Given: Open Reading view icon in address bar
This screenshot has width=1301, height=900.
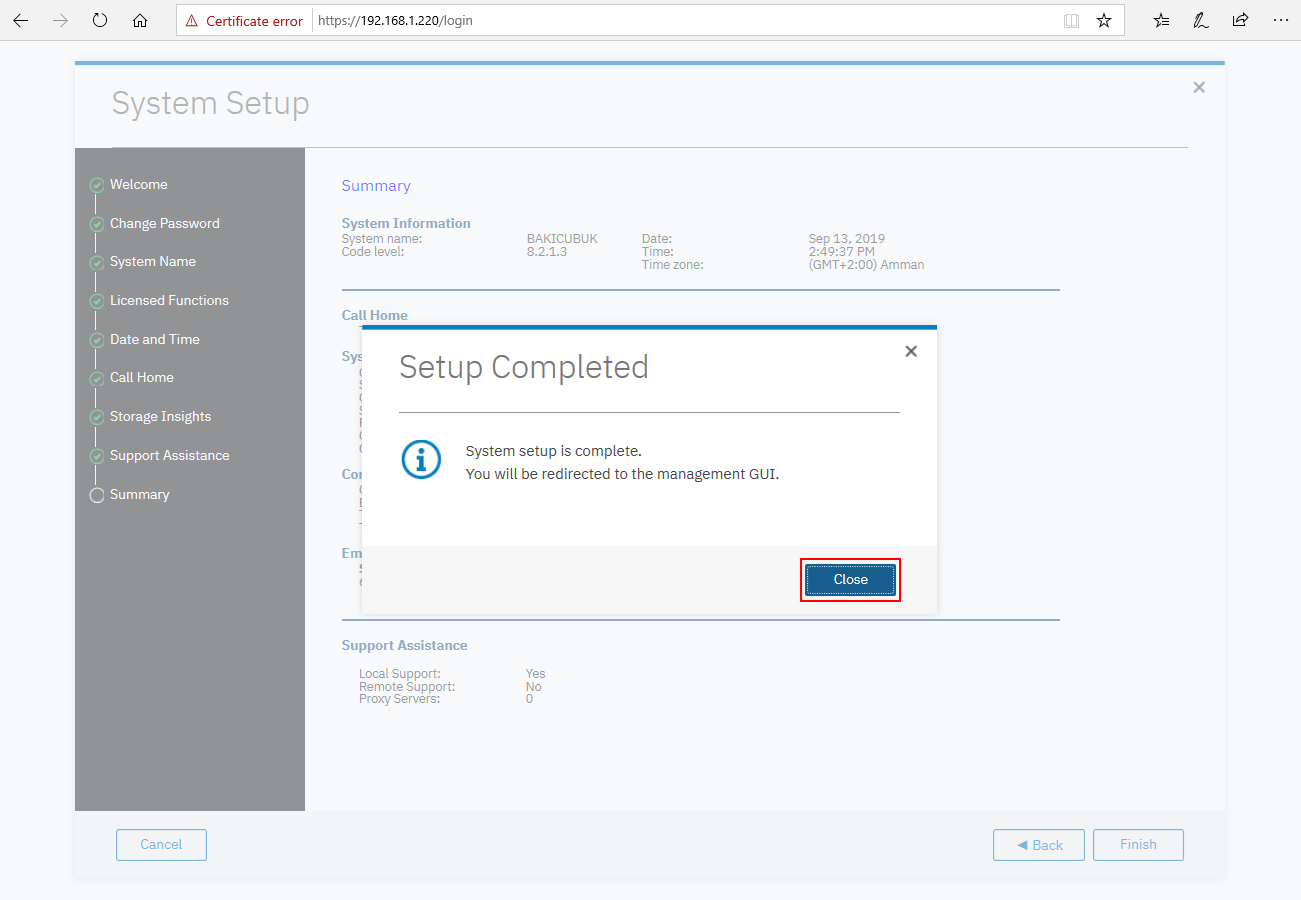Looking at the screenshot, I should (x=1071, y=20).
